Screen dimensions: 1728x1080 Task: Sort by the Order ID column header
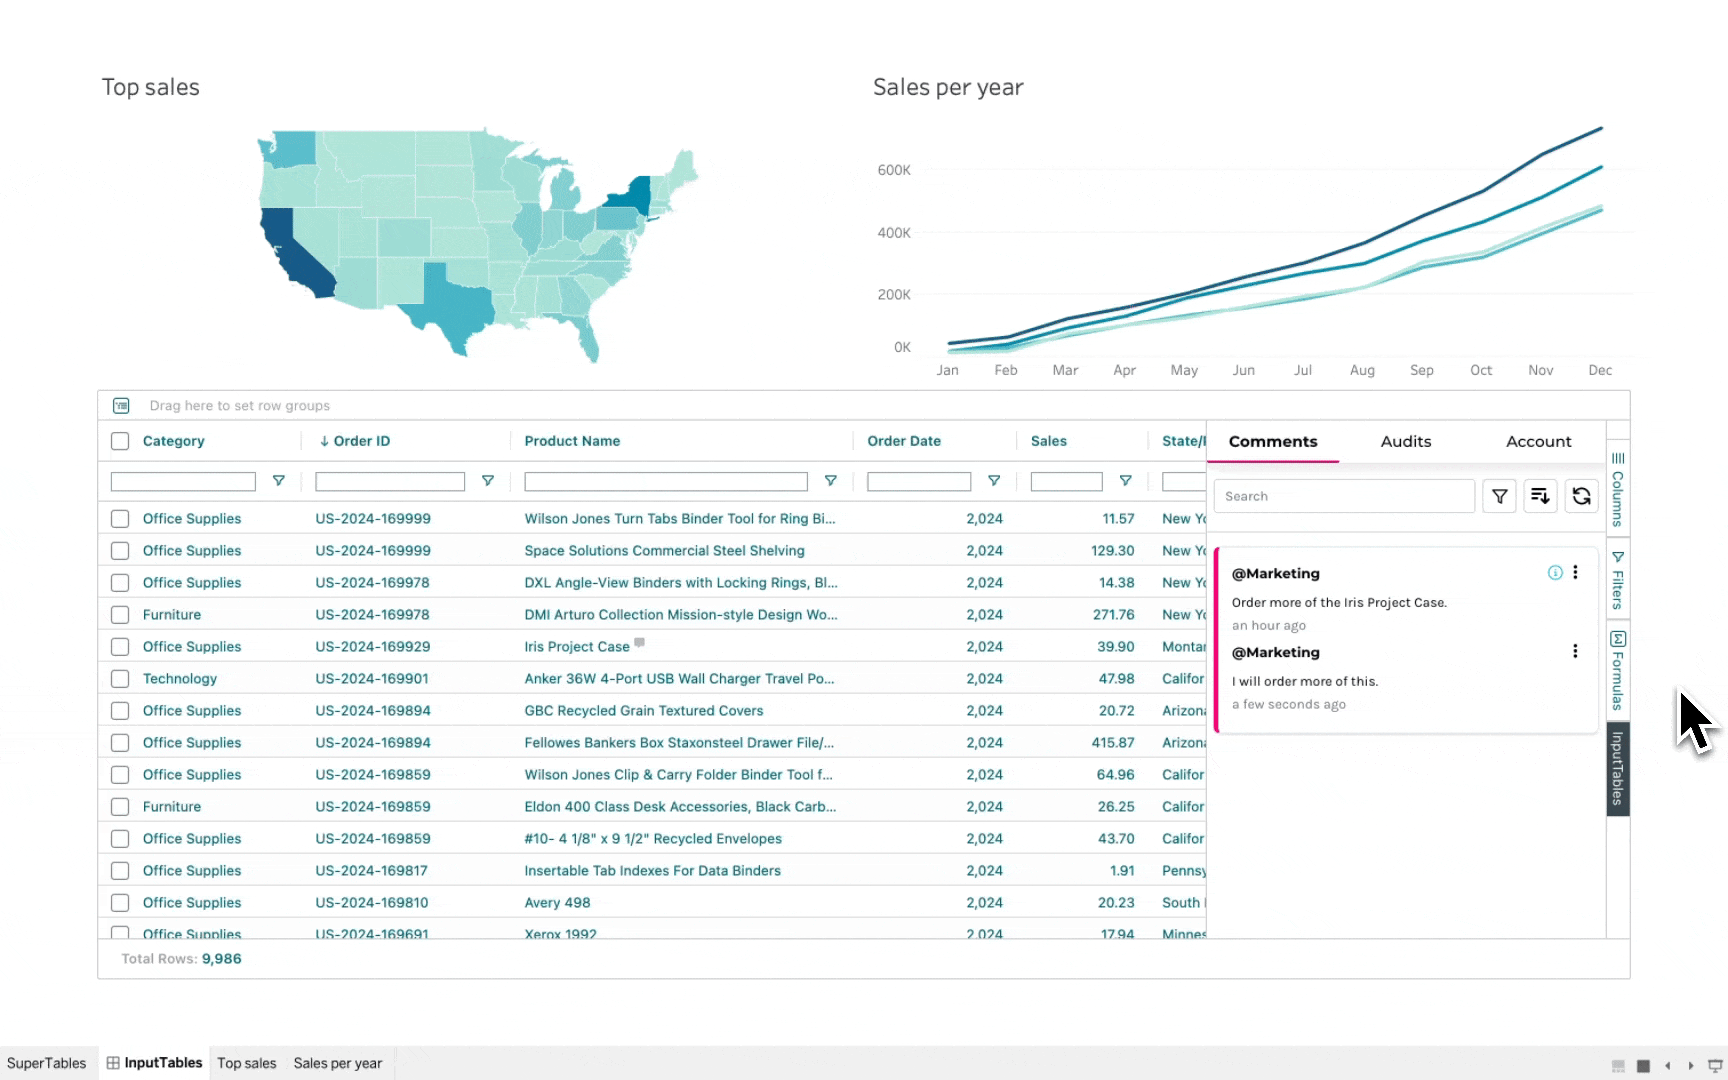tap(361, 441)
